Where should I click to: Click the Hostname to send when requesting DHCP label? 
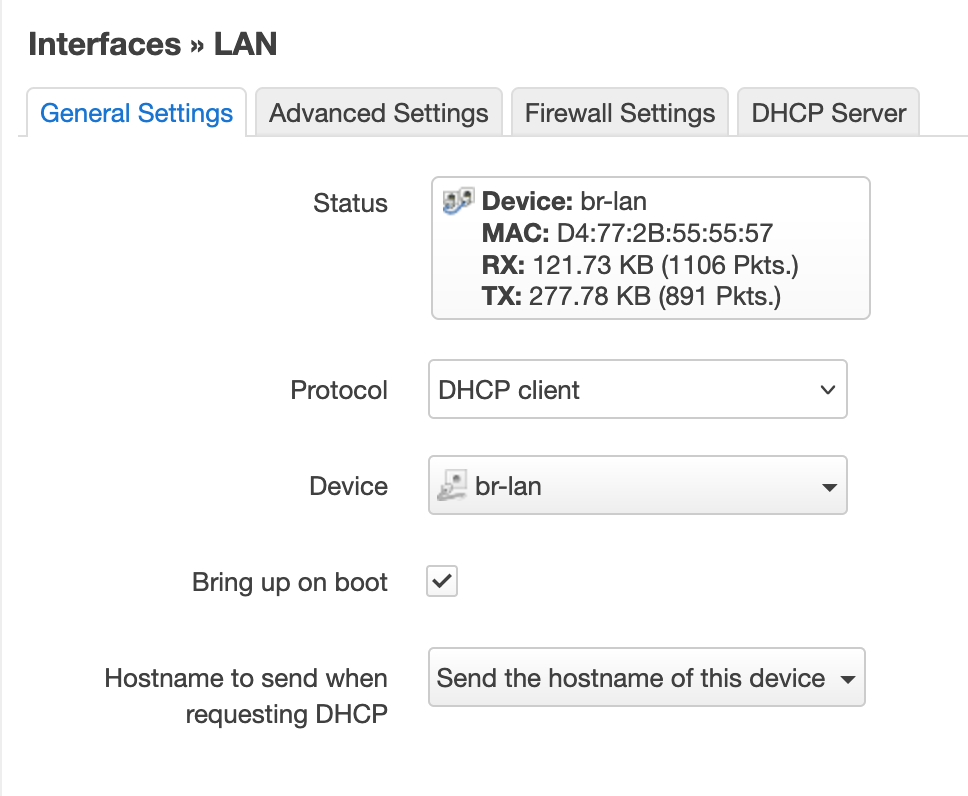[x=246, y=696]
